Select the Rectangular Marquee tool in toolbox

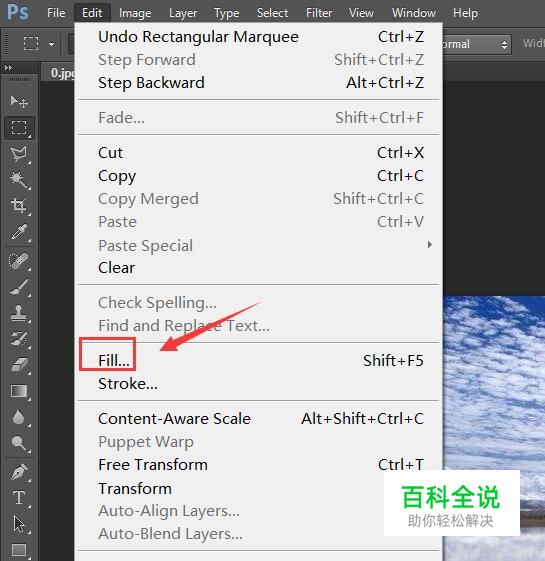tap(19, 128)
